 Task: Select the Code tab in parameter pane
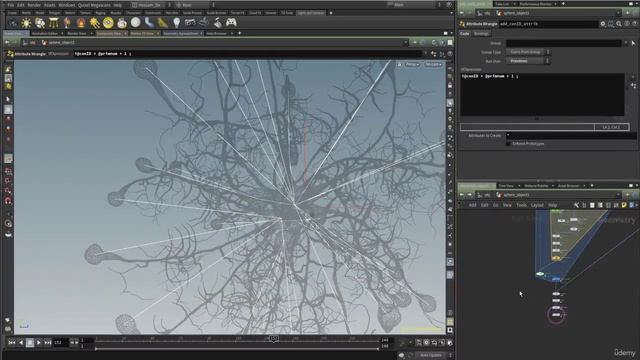click(x=464, y=33)
